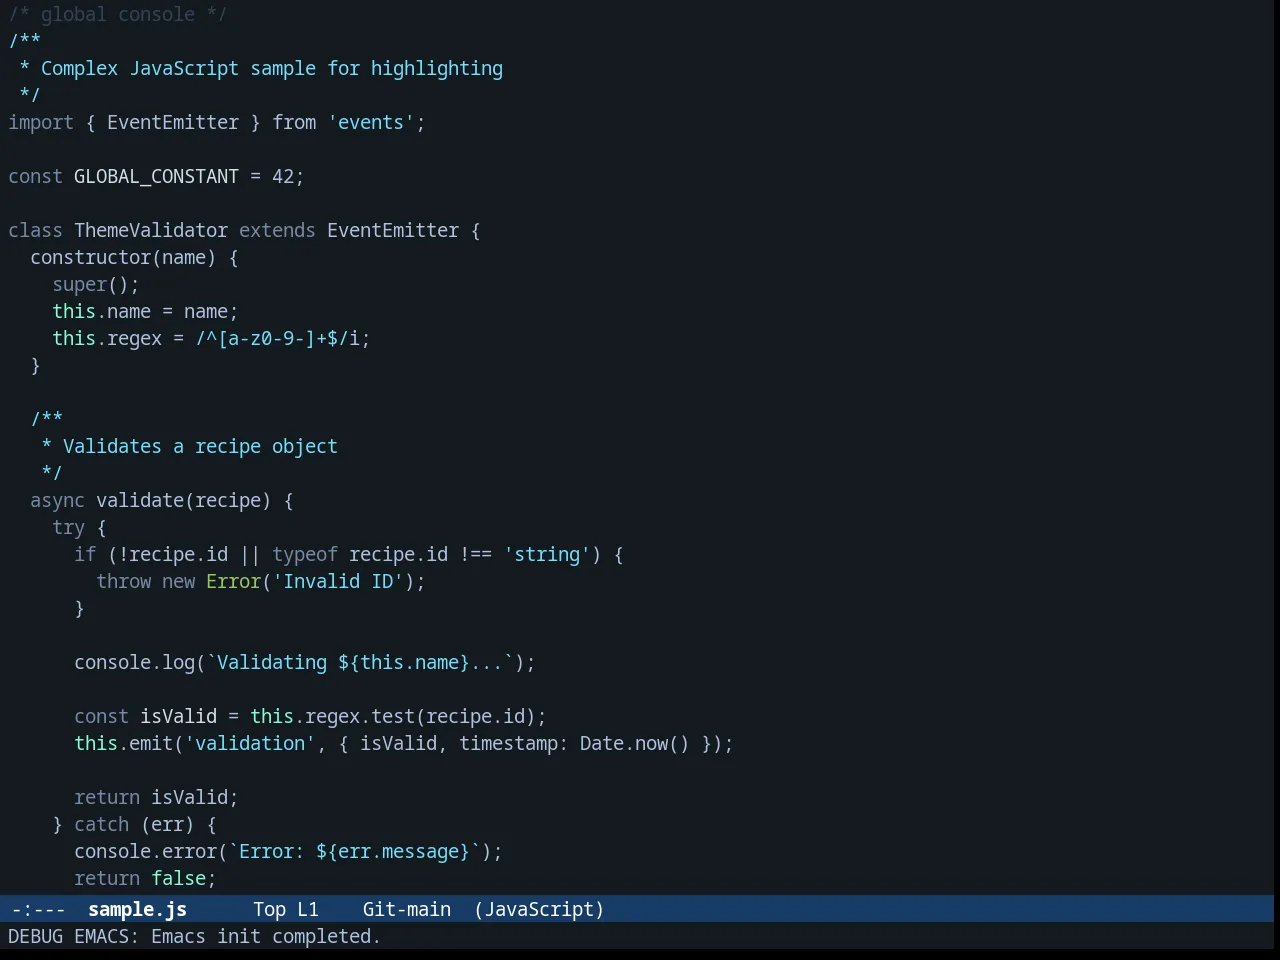
Task: Click the 'throw new' statement
Action: click(x=145, y=581)
